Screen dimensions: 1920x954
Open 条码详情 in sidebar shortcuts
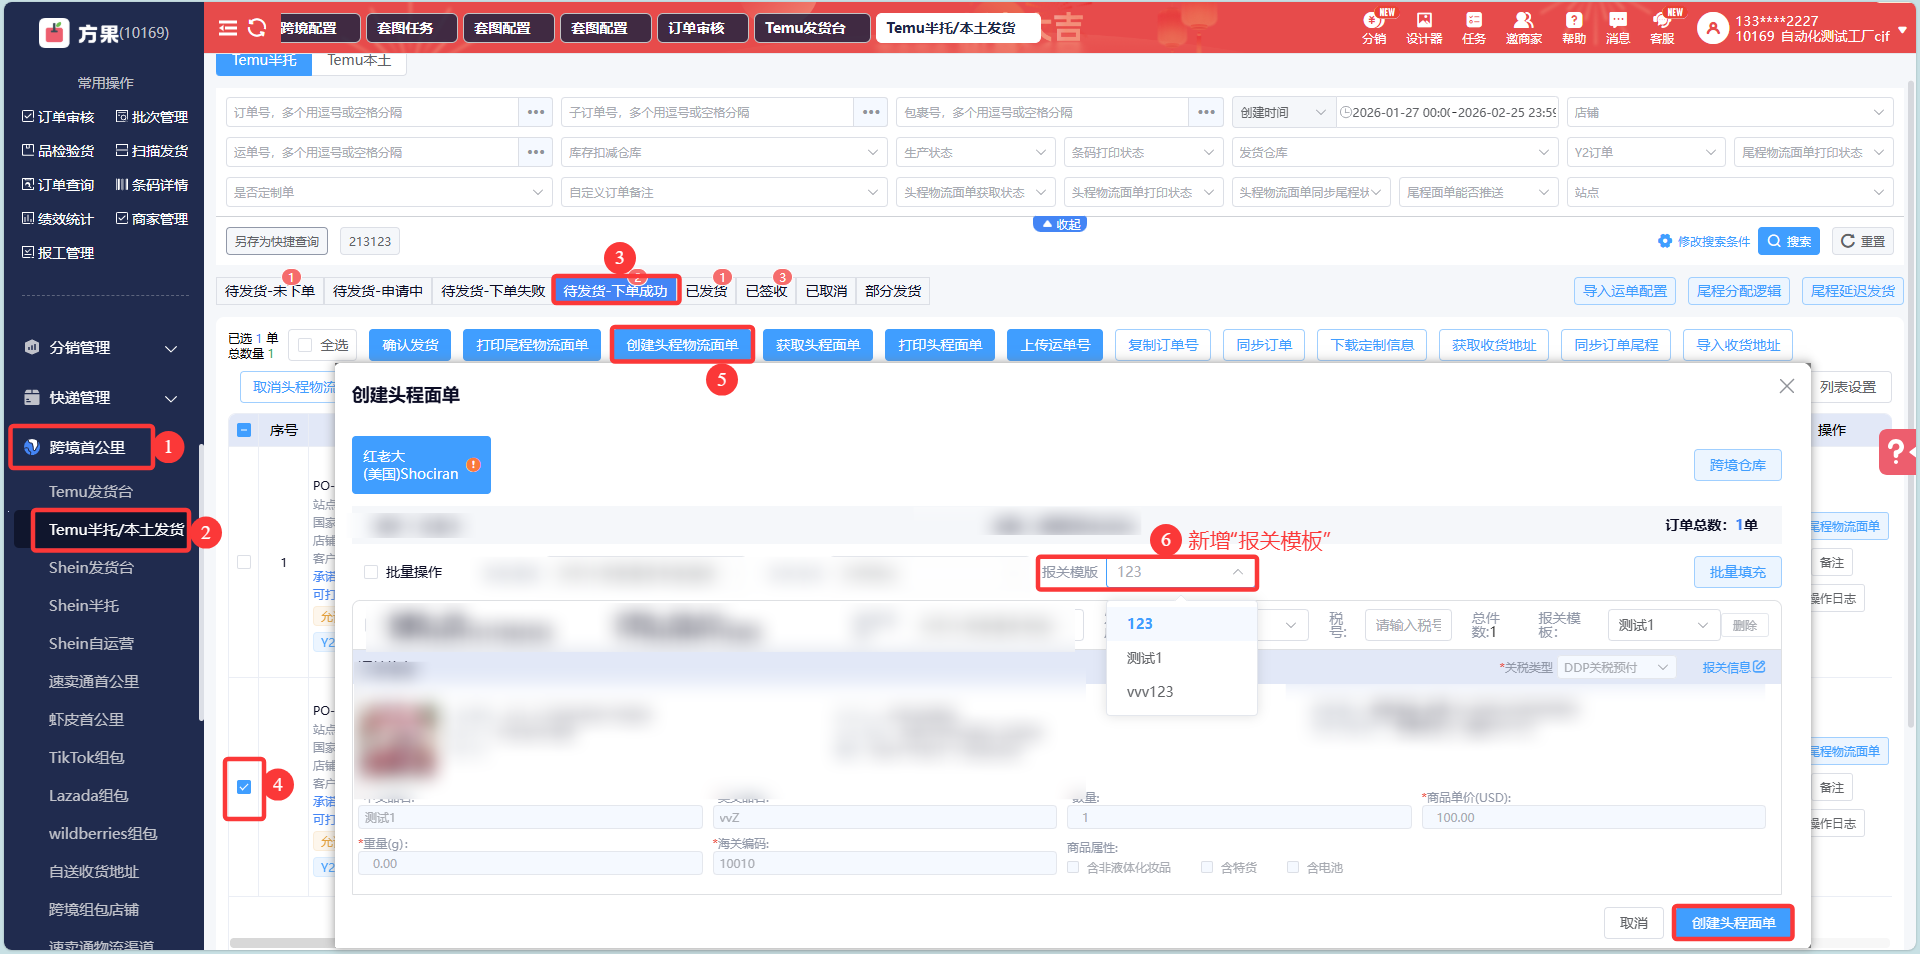[x=152, y=185]
